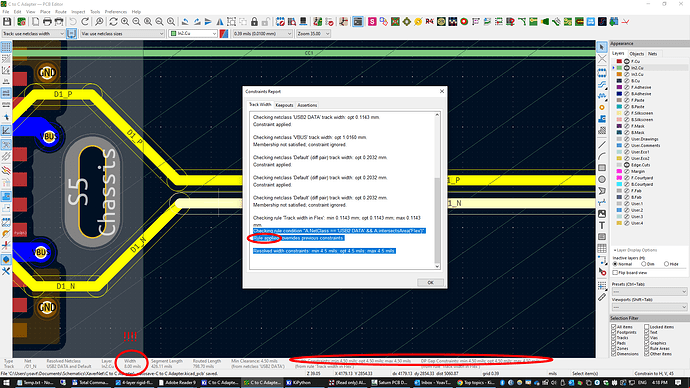Open the Inspect menu

78,12
